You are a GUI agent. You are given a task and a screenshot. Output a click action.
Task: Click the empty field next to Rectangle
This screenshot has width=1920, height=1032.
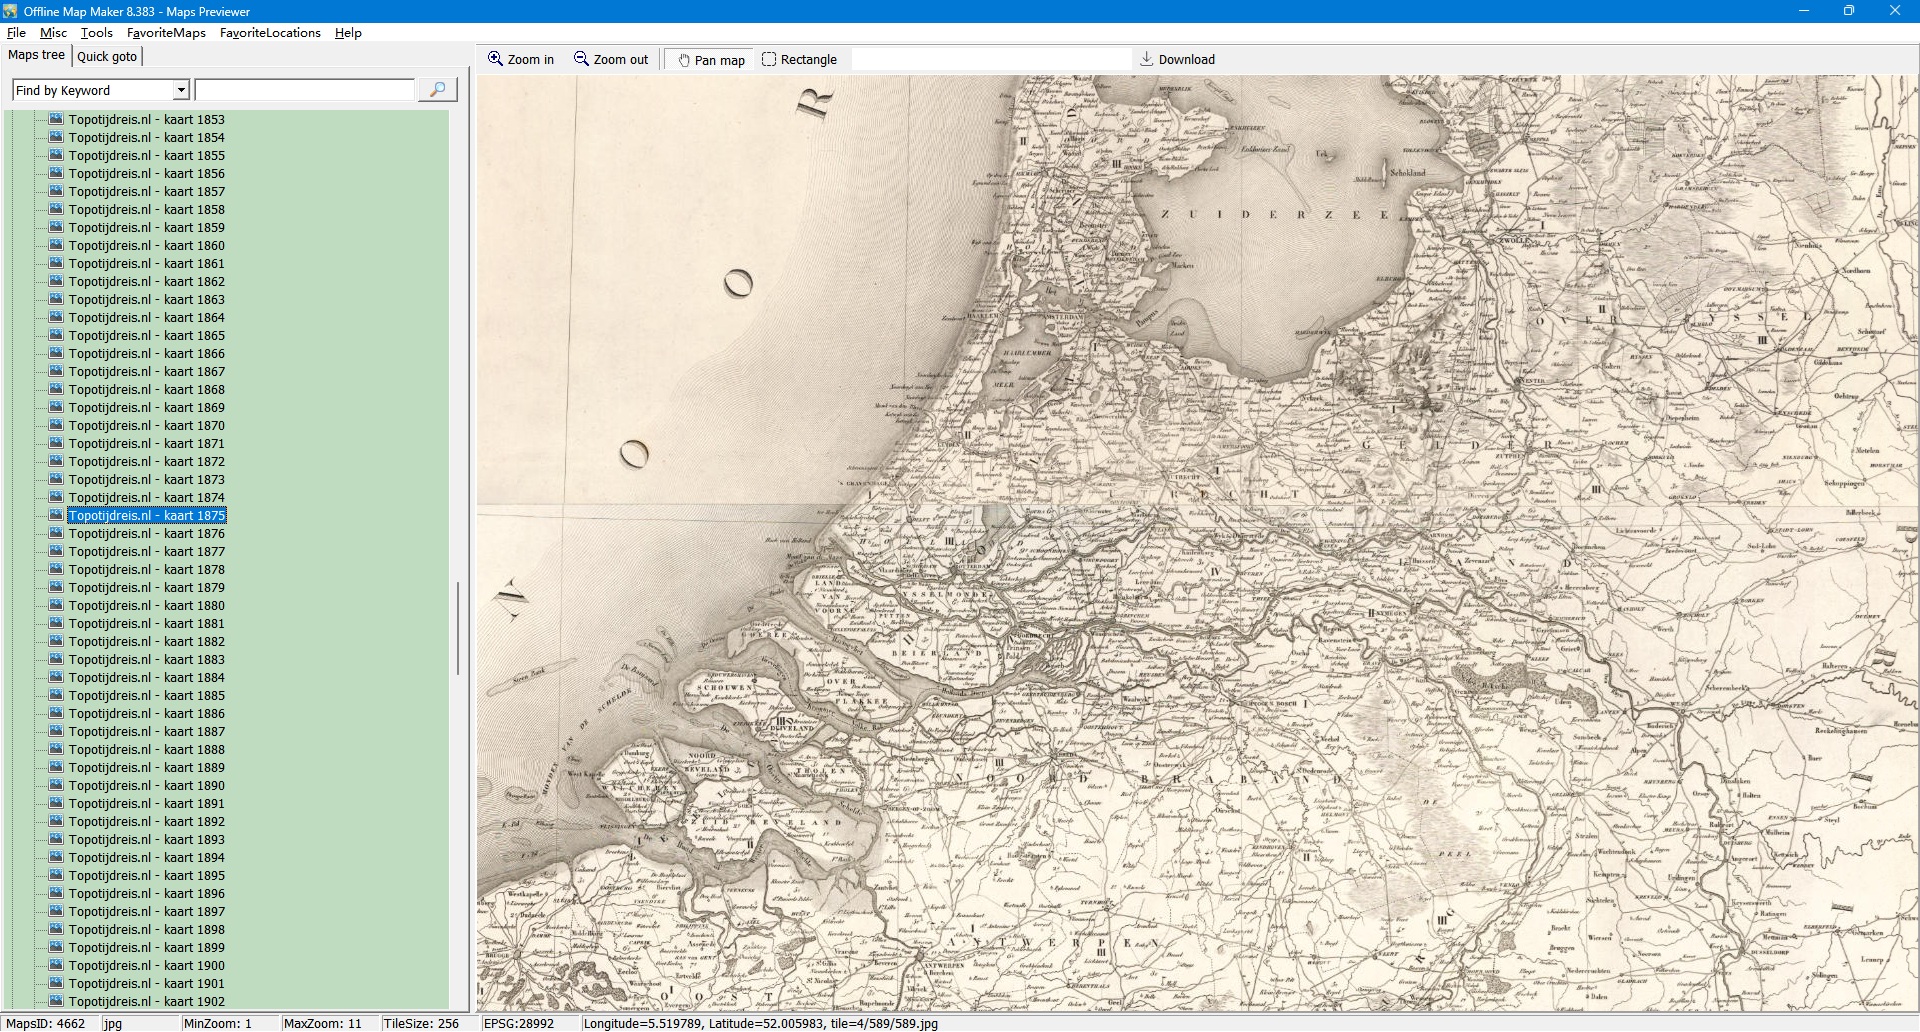tap(990, 60)
